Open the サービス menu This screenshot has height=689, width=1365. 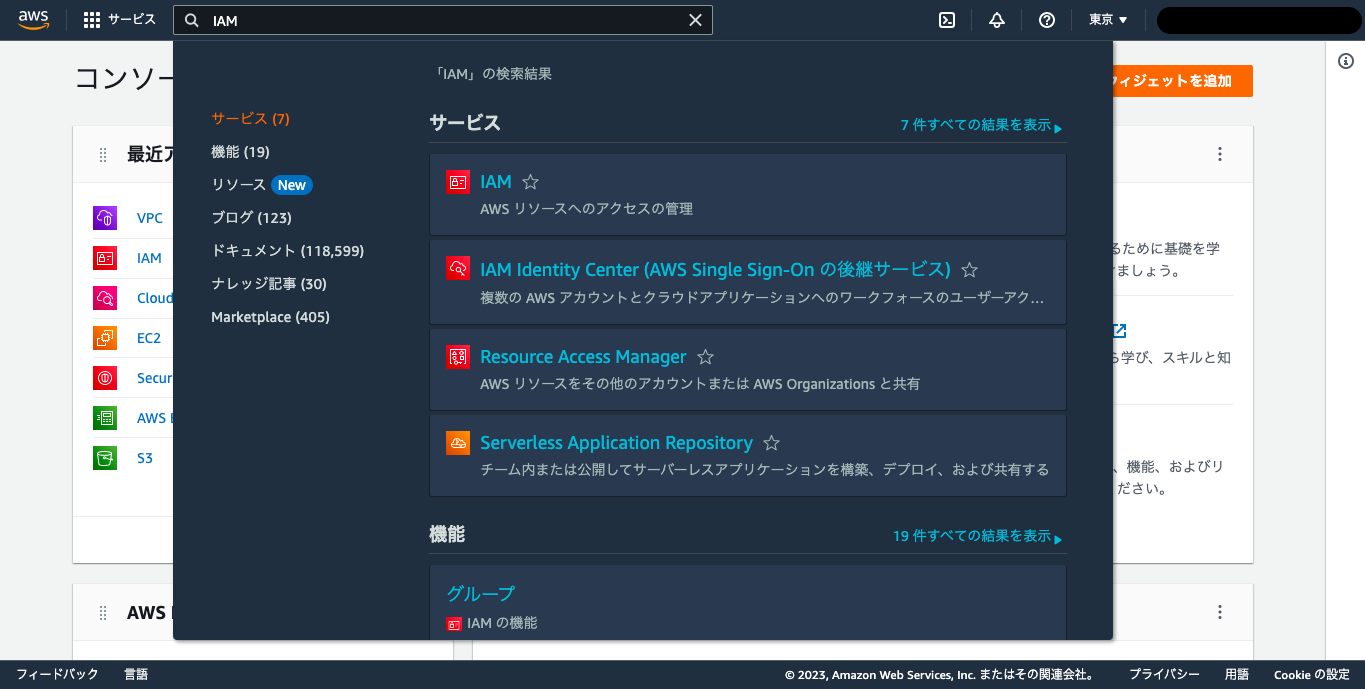click(118, 19)
